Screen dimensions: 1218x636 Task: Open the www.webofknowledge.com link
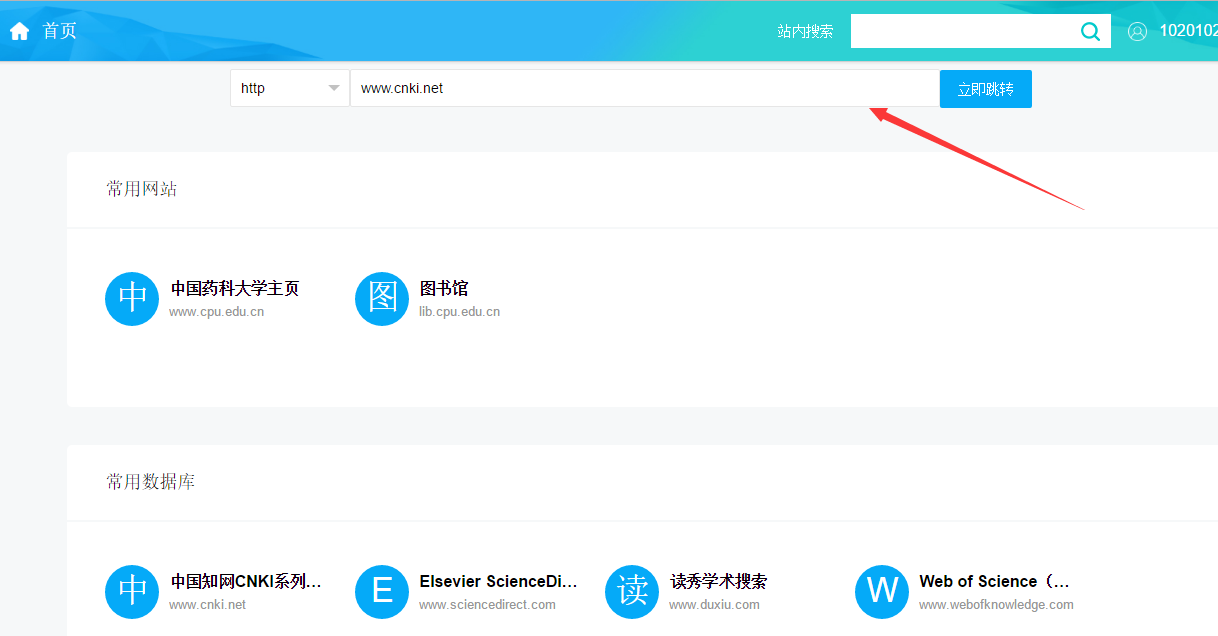pos(996,605)
